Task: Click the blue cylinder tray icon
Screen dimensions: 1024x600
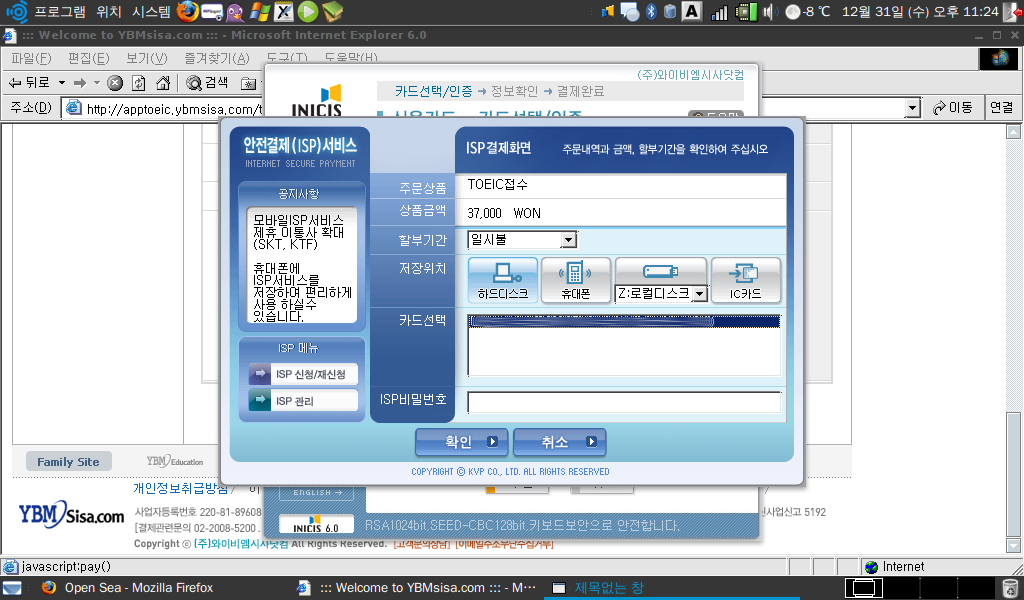Action: tap(670, 11)
